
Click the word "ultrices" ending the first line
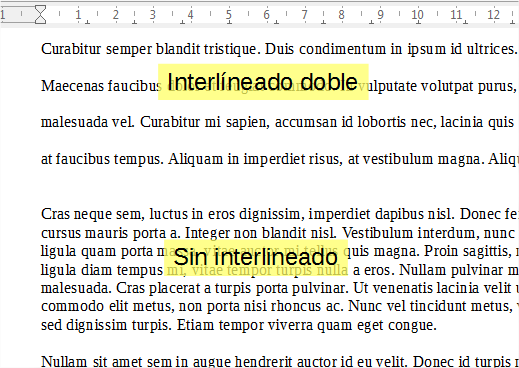coord(489,49)
